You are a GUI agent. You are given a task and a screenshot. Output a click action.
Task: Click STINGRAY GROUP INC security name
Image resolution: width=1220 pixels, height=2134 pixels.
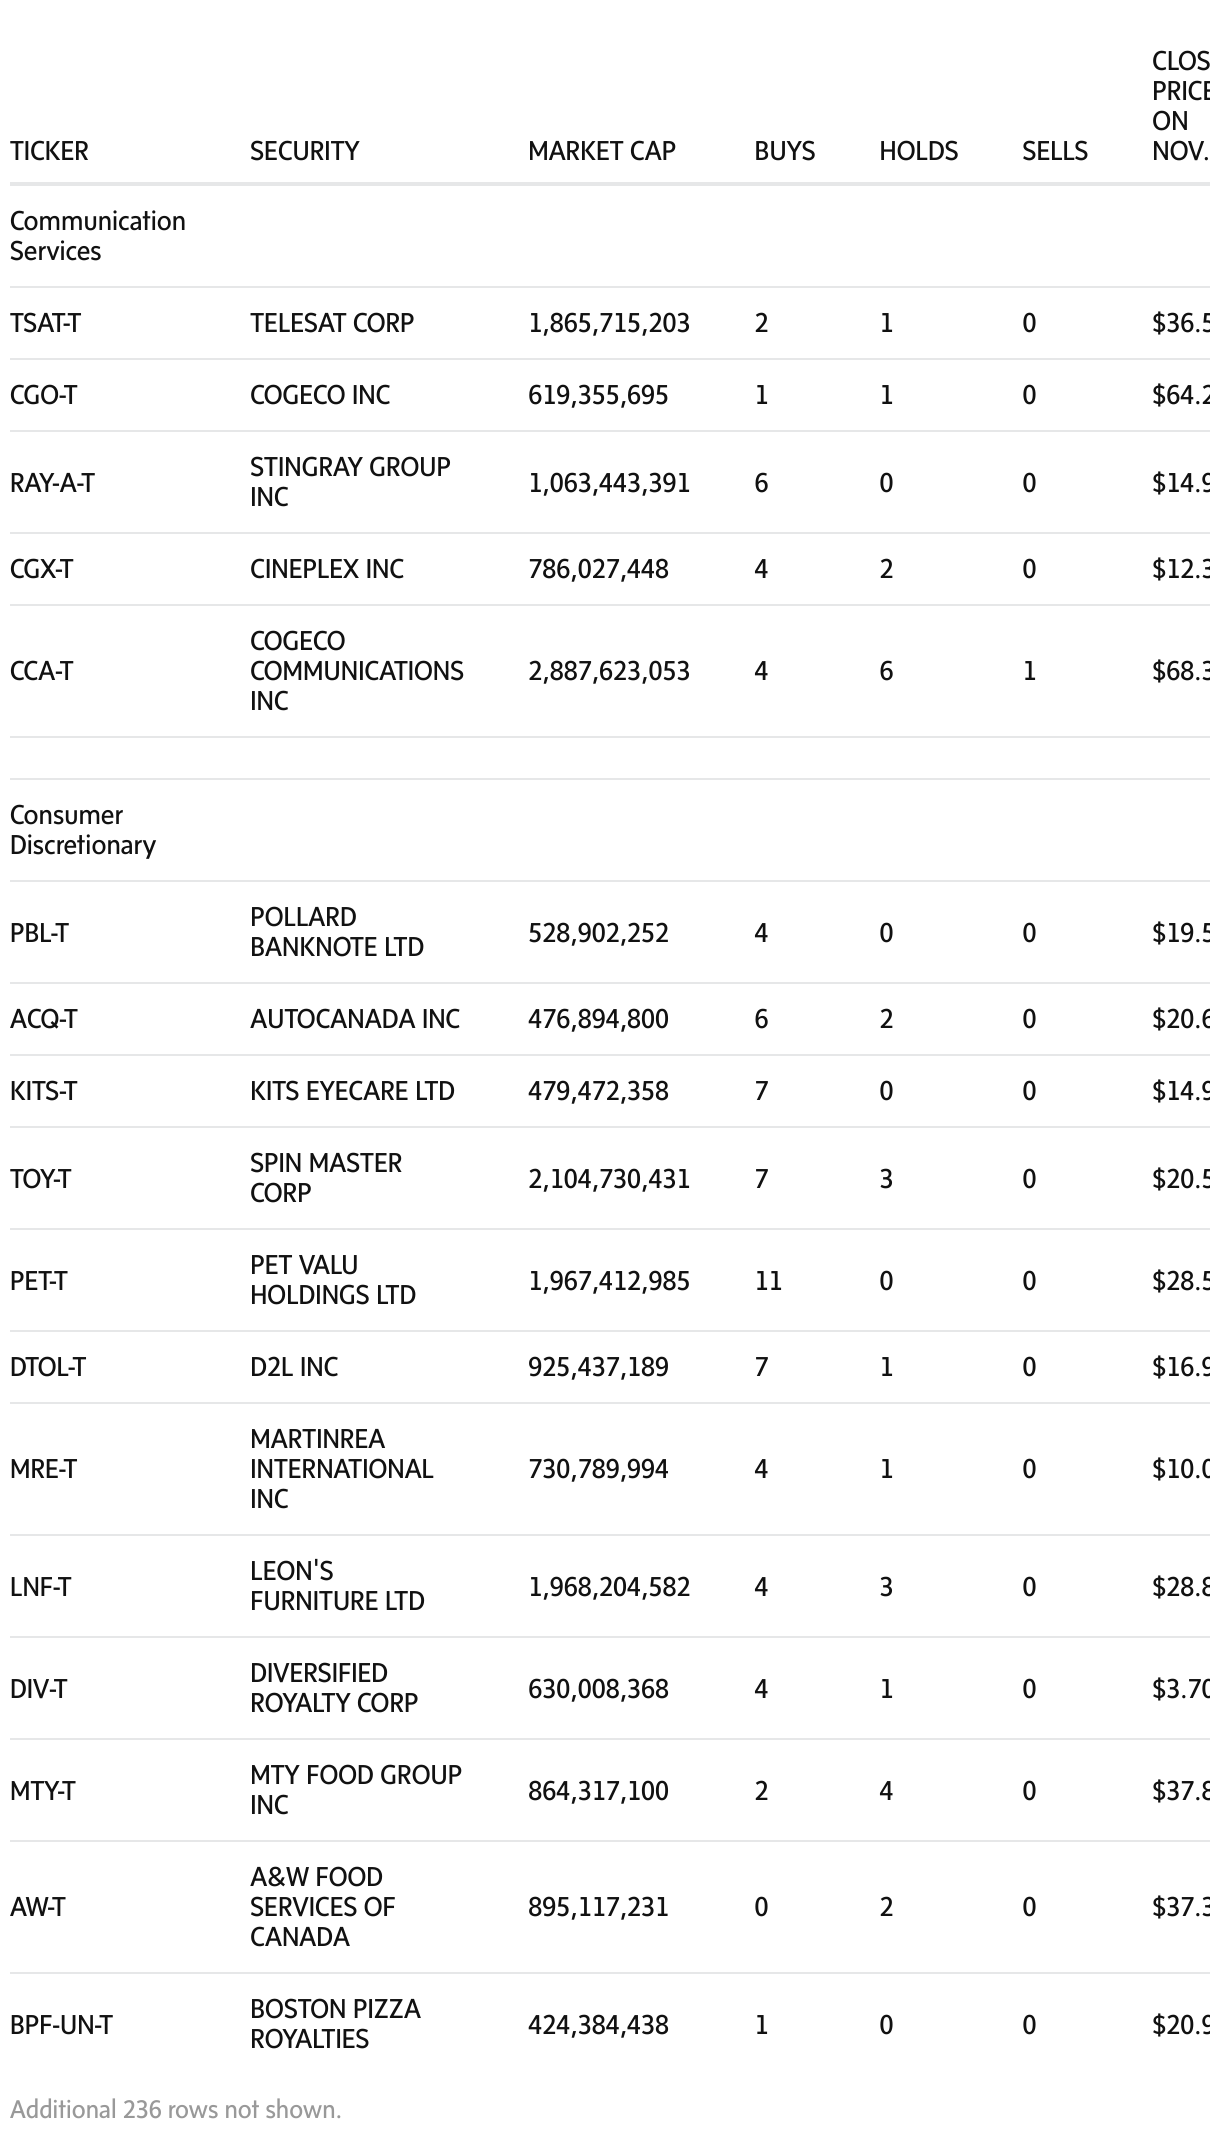tap(349, 482)
